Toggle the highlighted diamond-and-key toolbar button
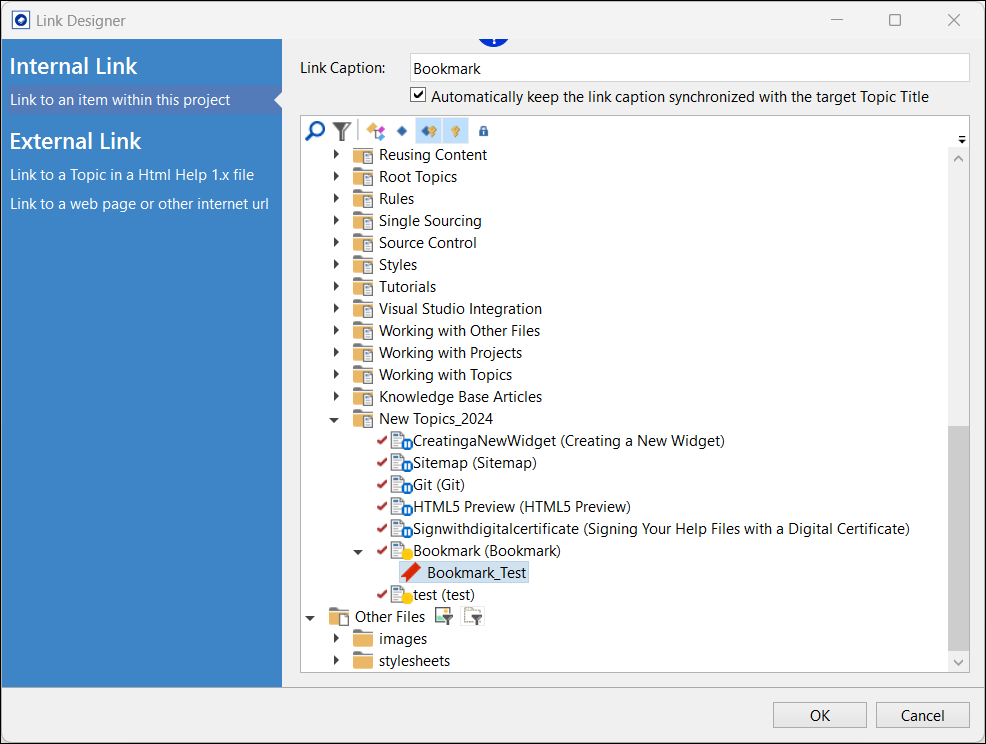Image resolution: width=986 pixels, height=744 pixels. [429, 130]
